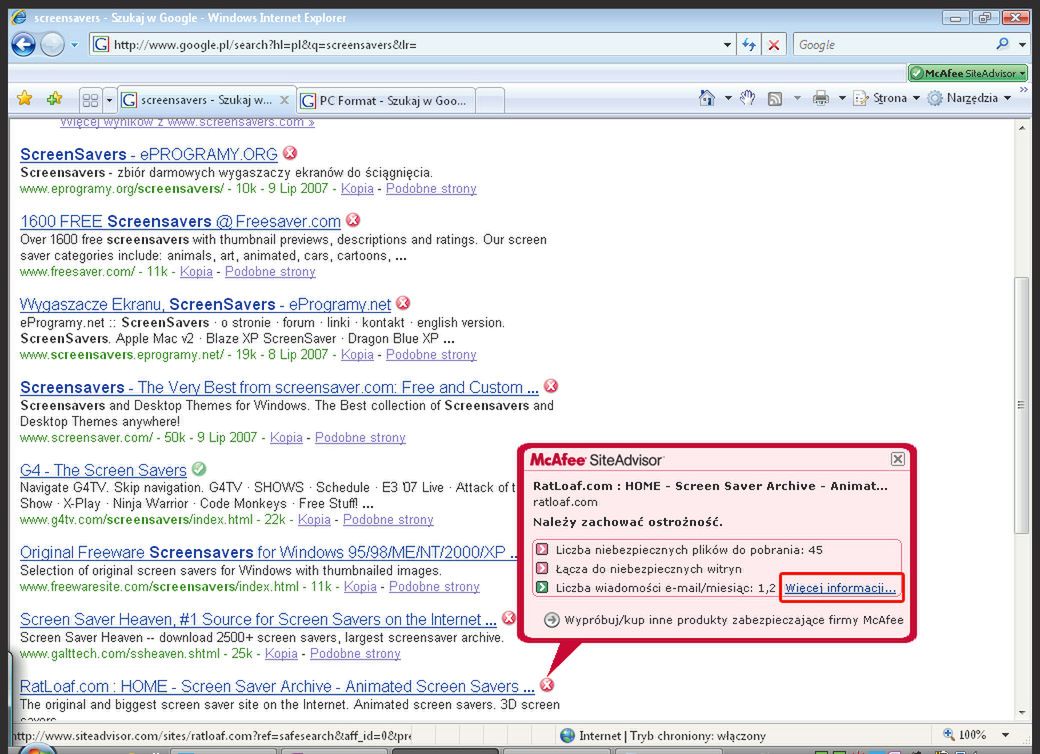The image size is (1040, 754).
Task: Click red SiteAdvisor icon beside Freesaver.com
Action: coord(353,220)
